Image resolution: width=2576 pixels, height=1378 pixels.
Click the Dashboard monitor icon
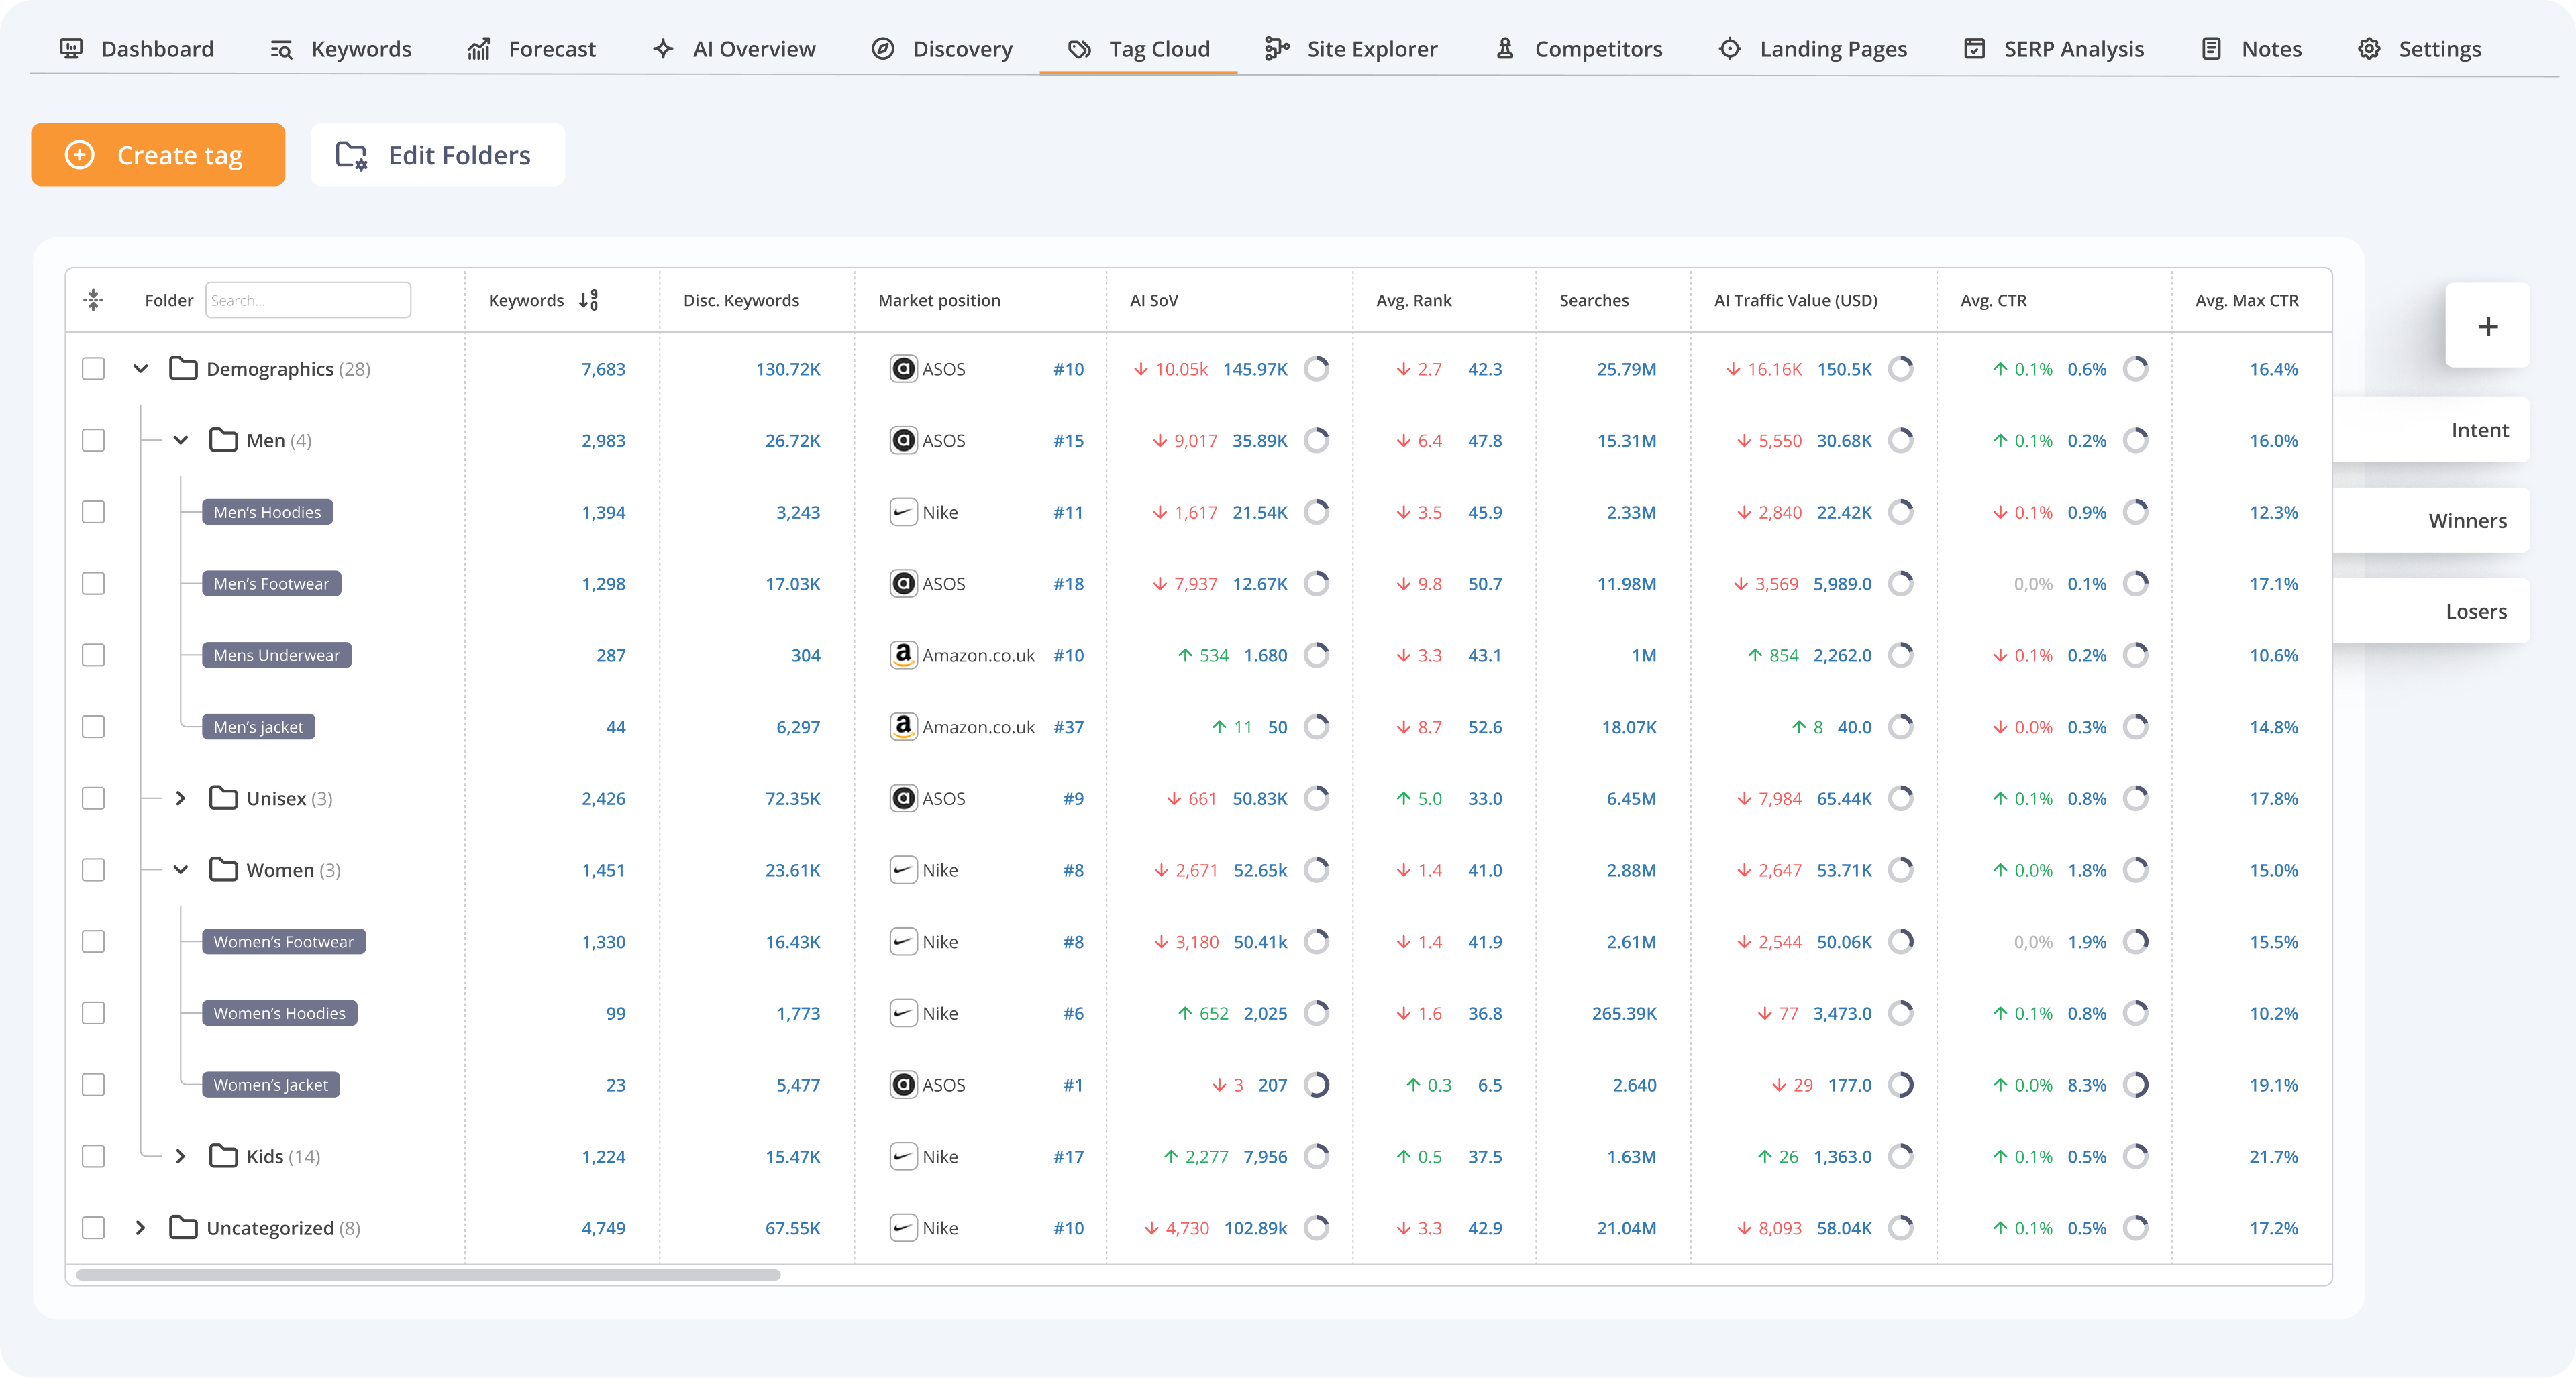(x=71, y=49)
